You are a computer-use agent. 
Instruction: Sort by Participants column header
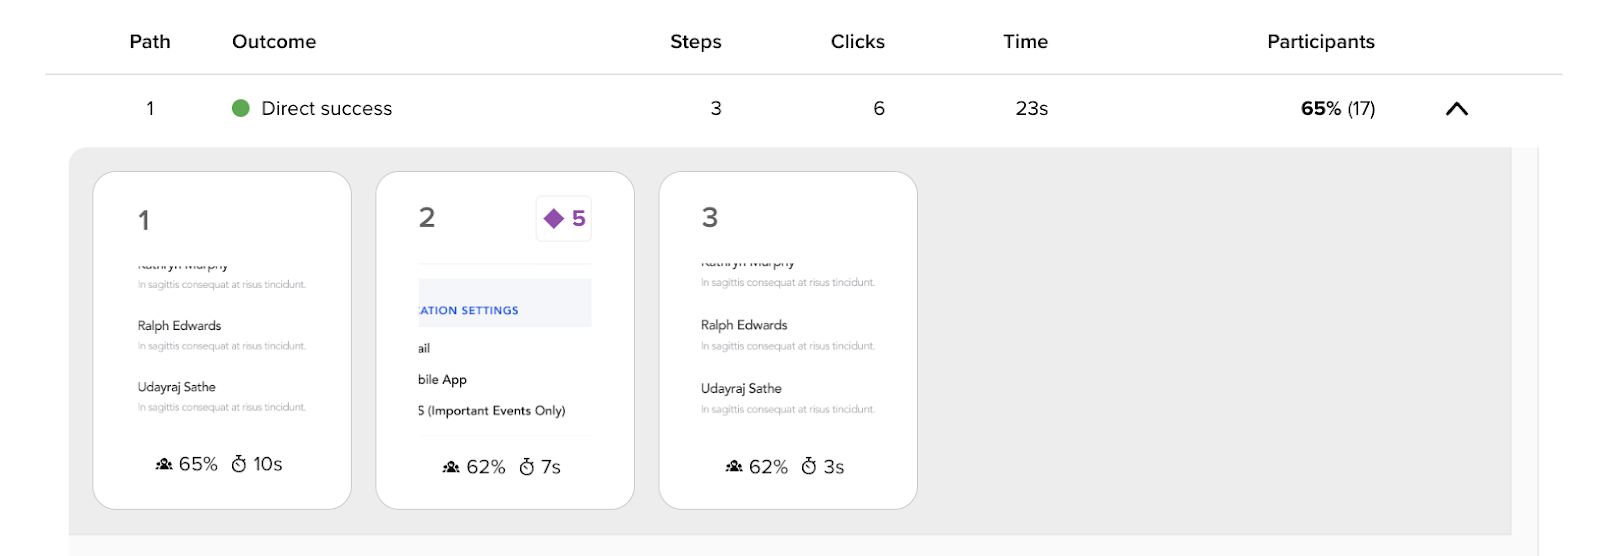(x=1321, y=42)
